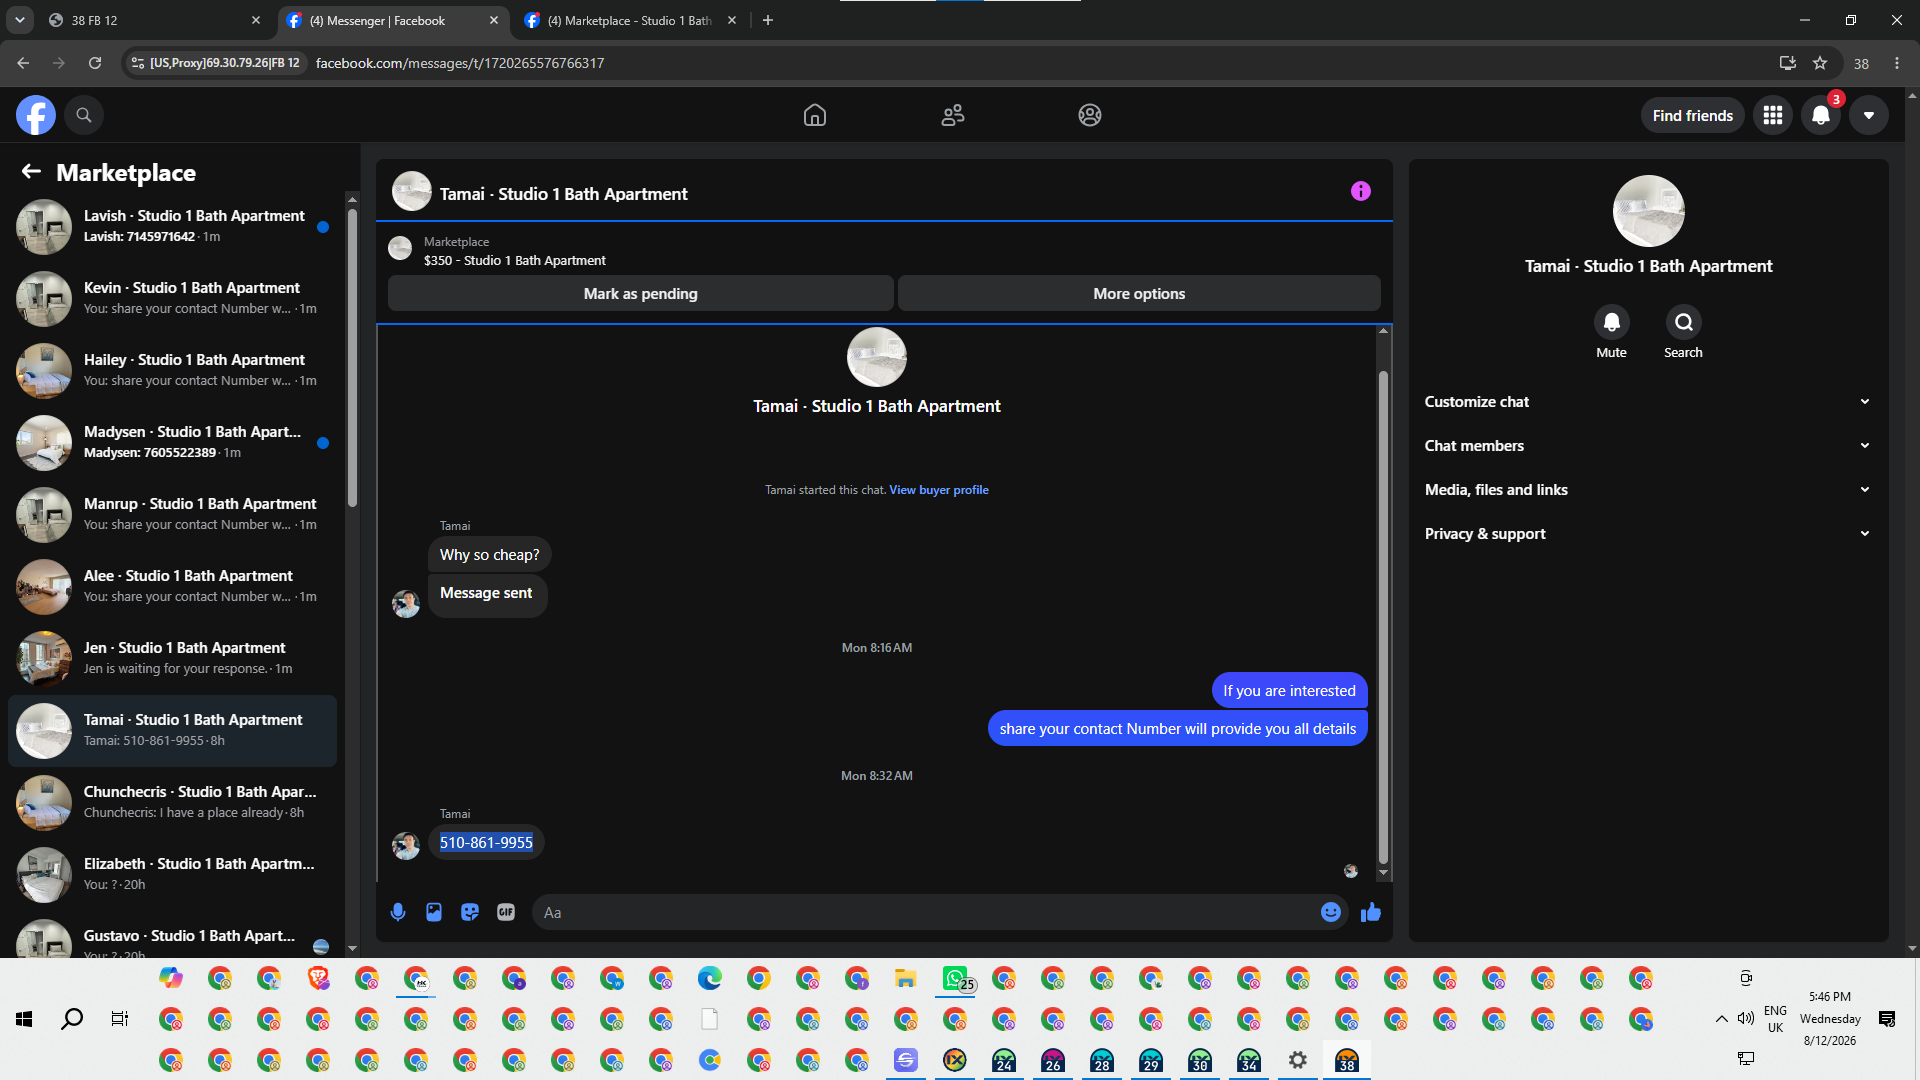Click the Find friends button

[x=1692, y=115]
